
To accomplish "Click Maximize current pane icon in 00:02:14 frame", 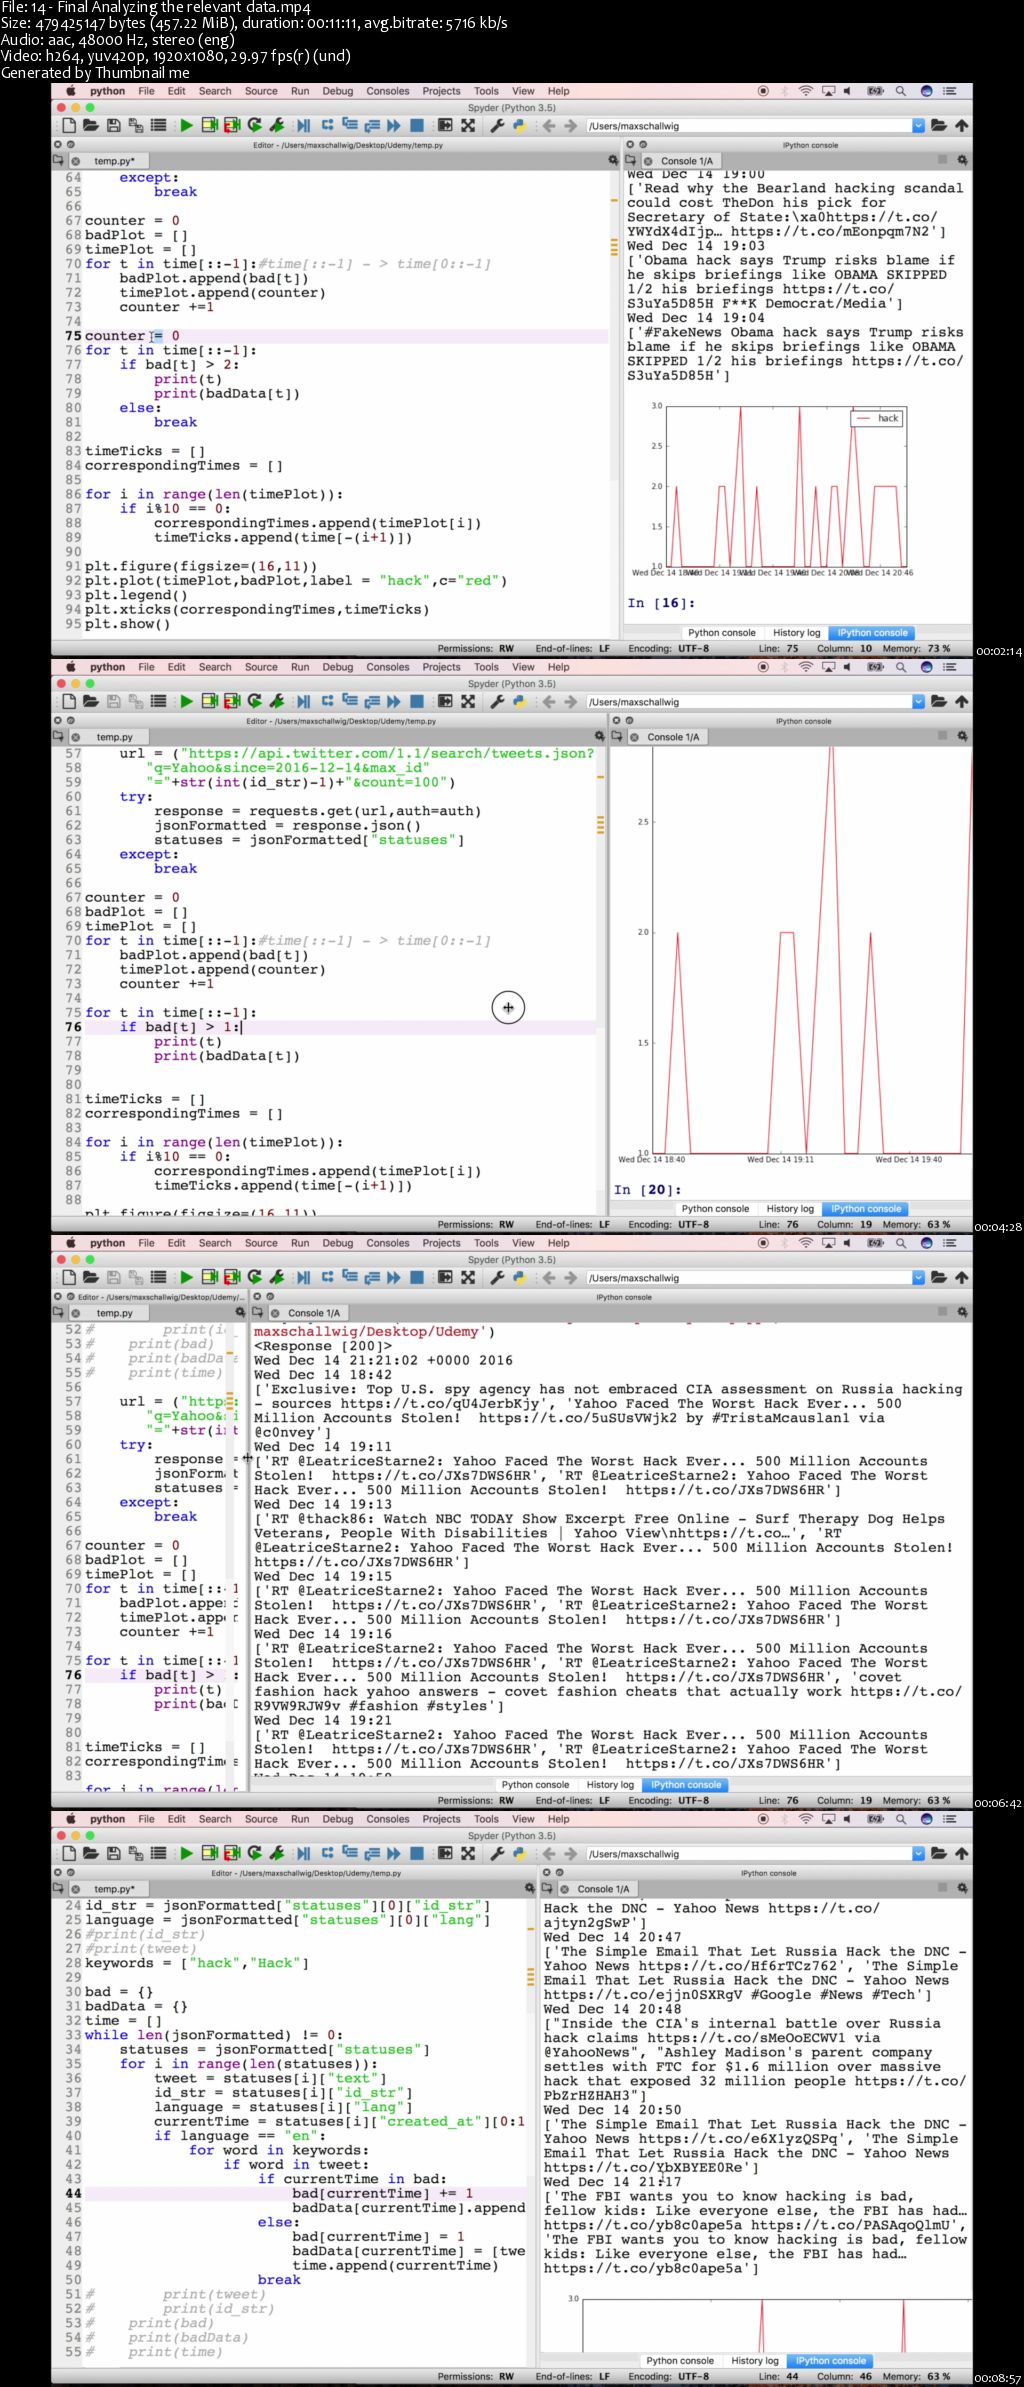I will pyautogui.click(x=445, y=126).
